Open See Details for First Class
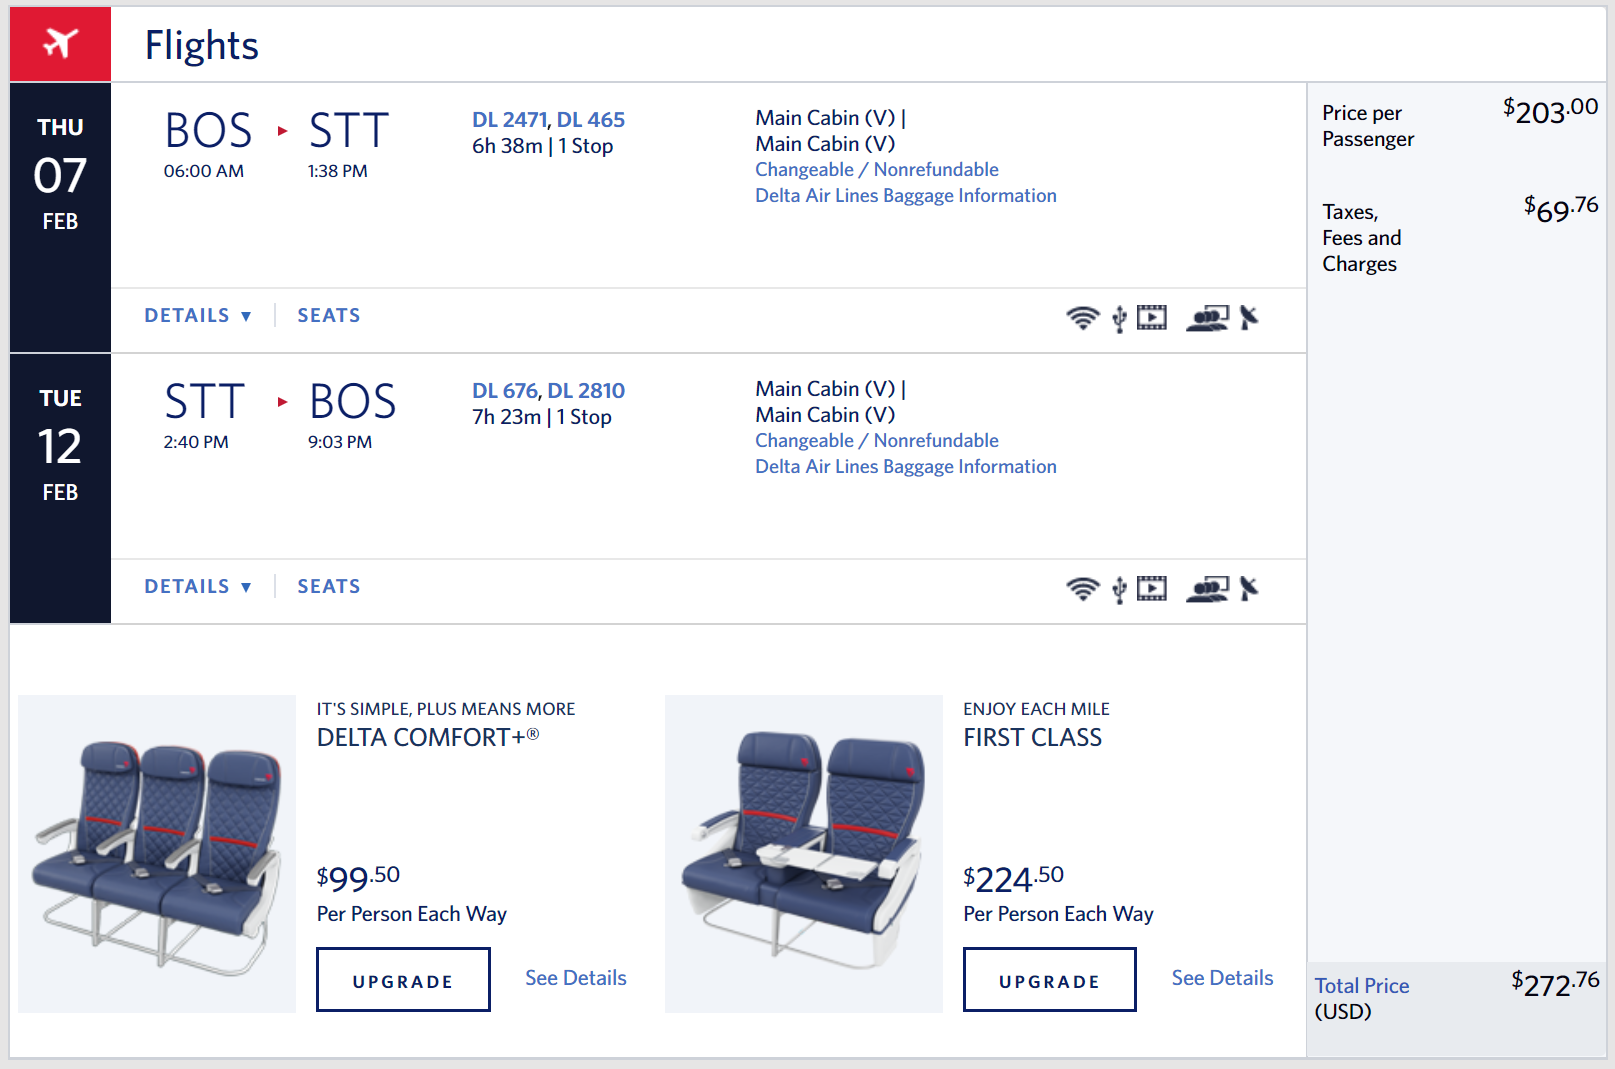This screenshot has height=1069, width=1615. pyautogui.click(x=1222, y=978)
